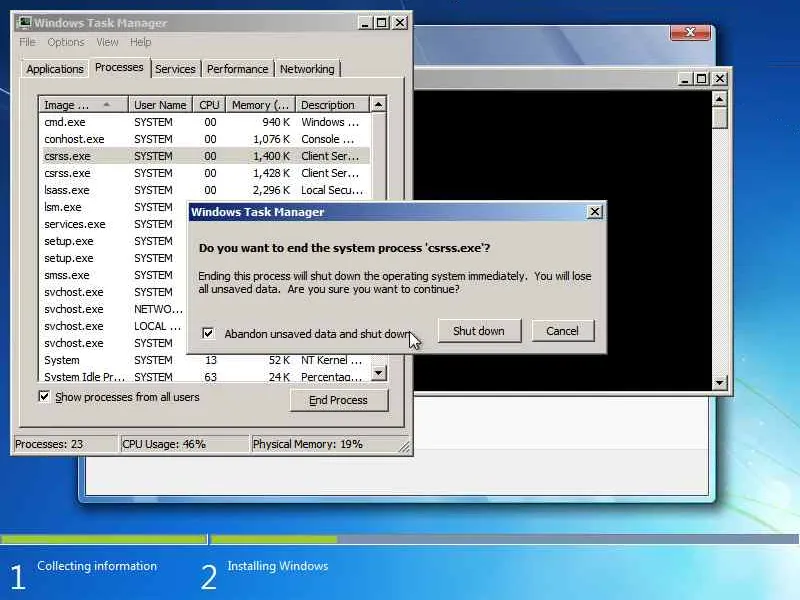
Task: Sort by CPU column header
Action: (x=209, y=105)
